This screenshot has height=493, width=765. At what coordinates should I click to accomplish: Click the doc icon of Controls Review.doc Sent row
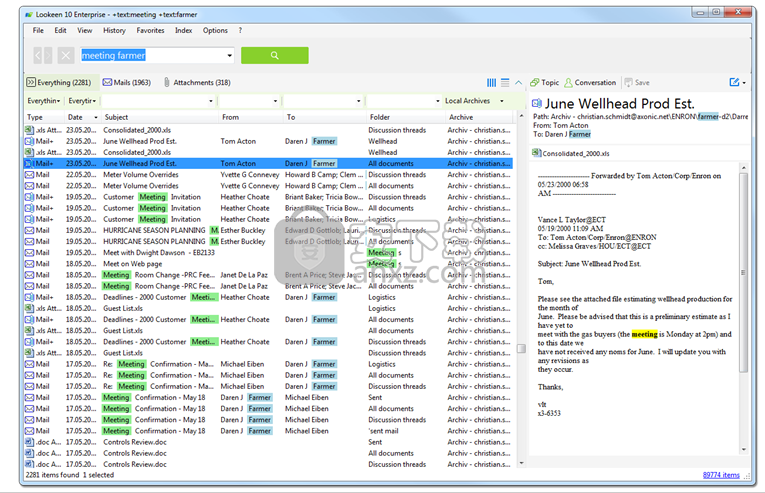click(x=29, y=442)
